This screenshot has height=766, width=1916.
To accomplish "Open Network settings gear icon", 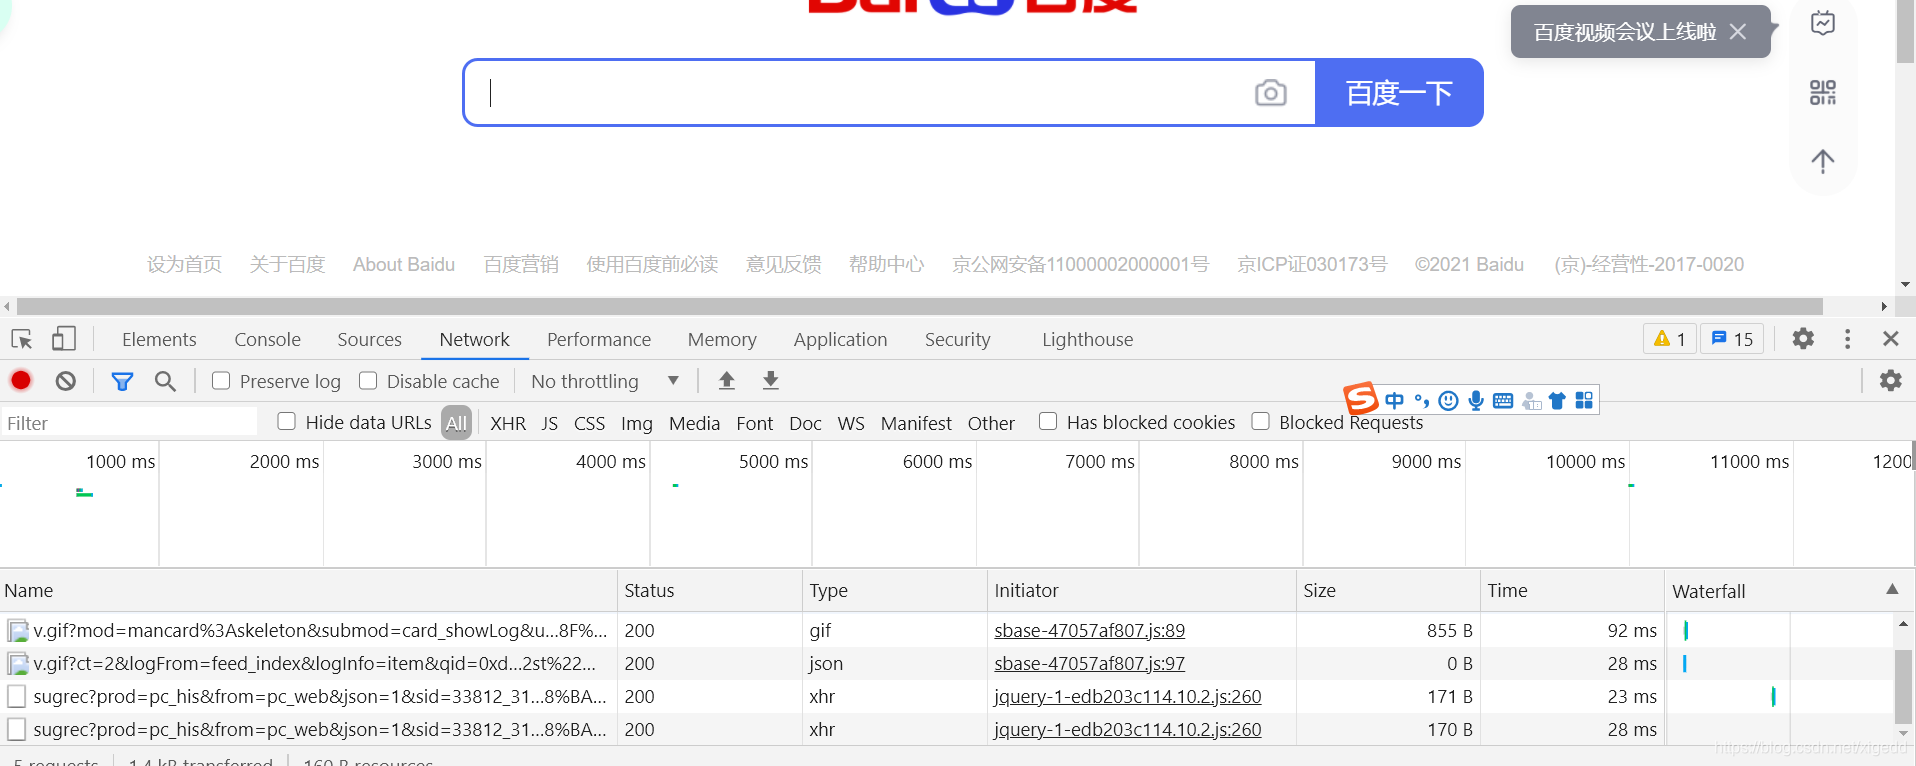I will pyautogui.click(x=1890, y=380).
